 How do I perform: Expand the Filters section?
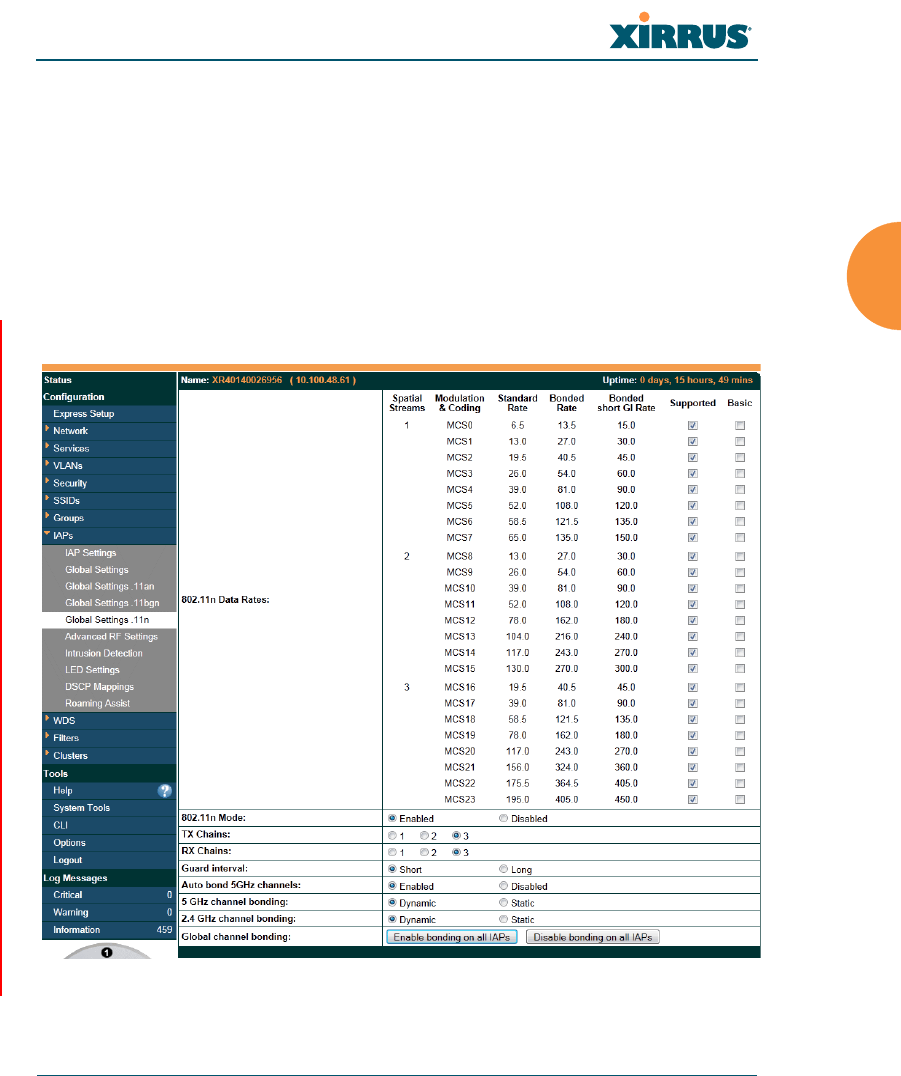66,738
